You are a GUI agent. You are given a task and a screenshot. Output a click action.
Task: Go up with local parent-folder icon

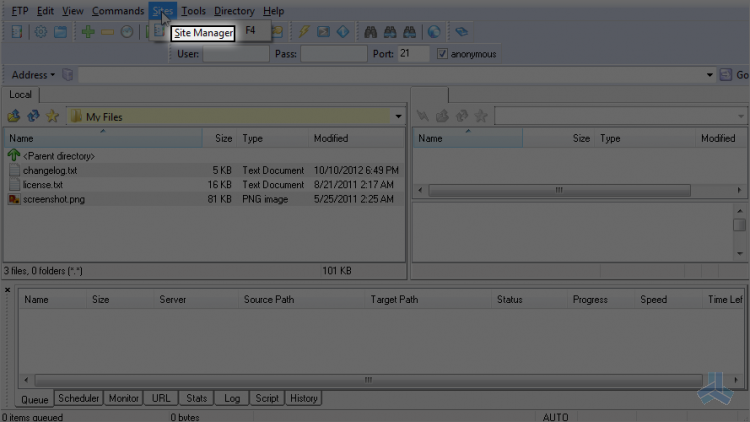[x=13, y=116]
